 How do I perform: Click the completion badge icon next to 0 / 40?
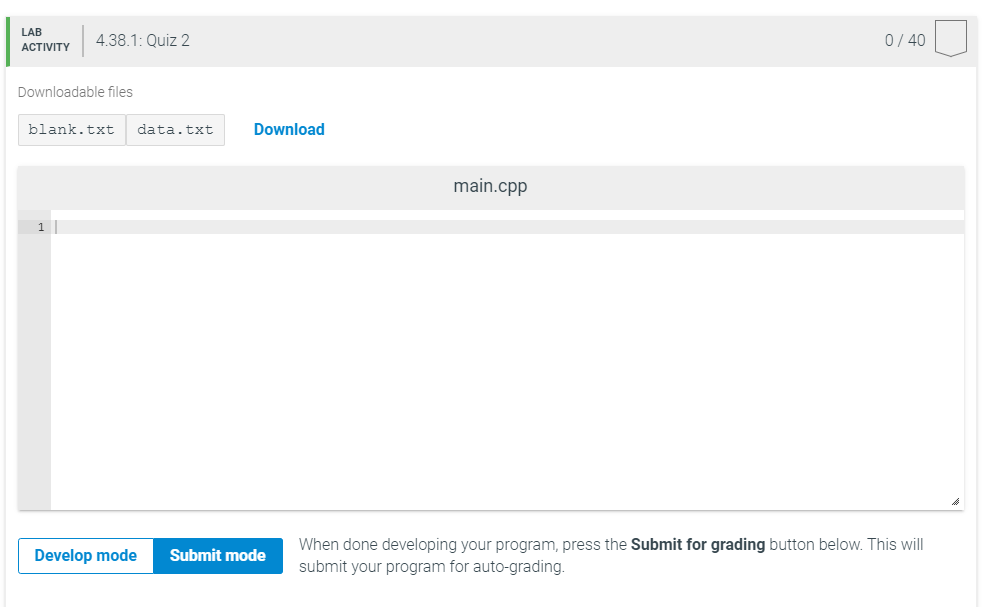point(951,38)
